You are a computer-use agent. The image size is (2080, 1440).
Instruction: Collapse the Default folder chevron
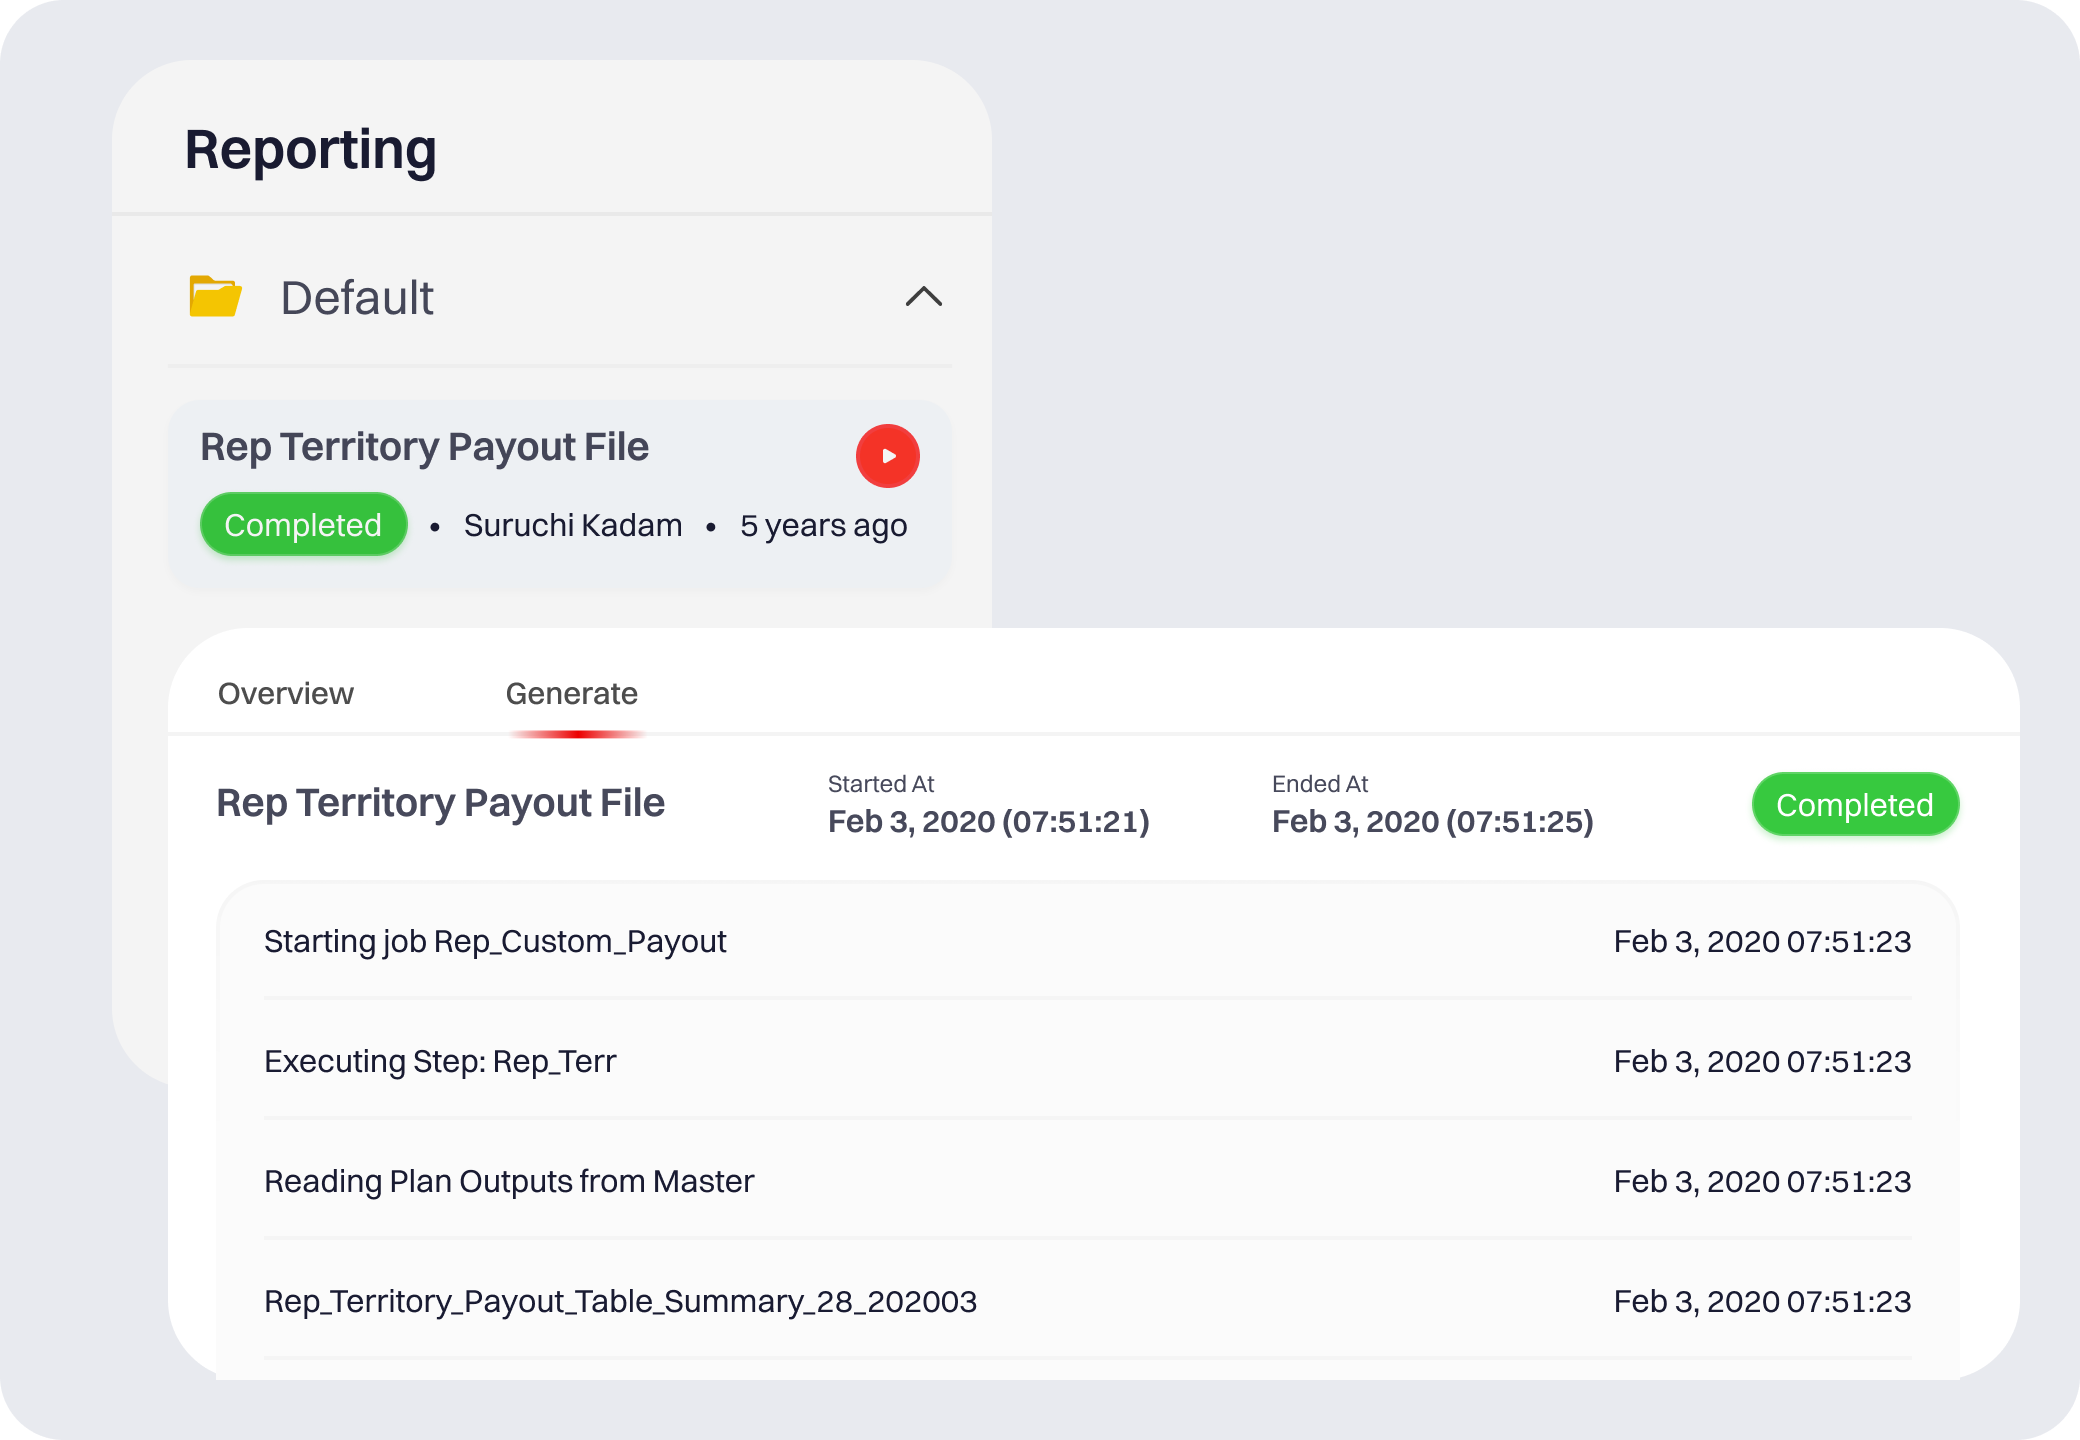pyautogui.click(x=923, y=297)
